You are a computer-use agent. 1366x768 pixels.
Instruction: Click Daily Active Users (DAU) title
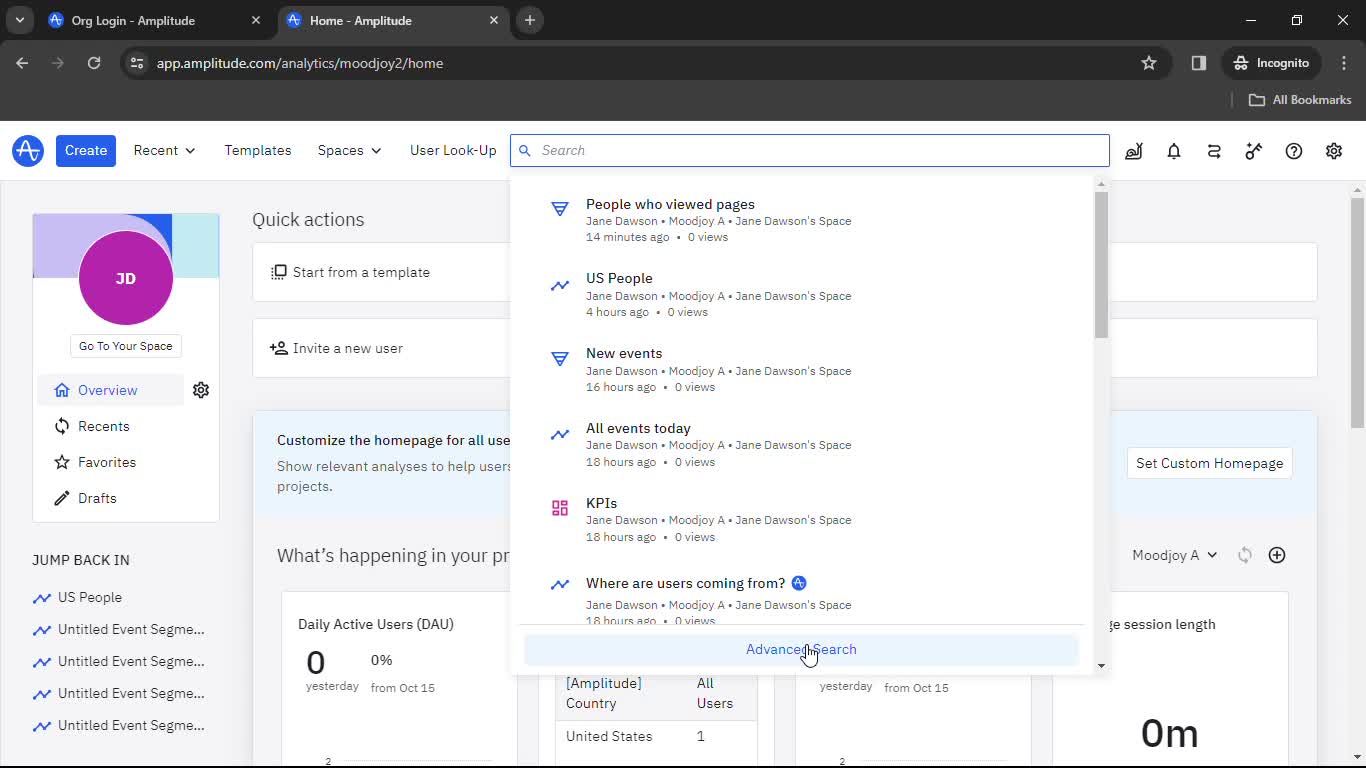pos(376,624)
